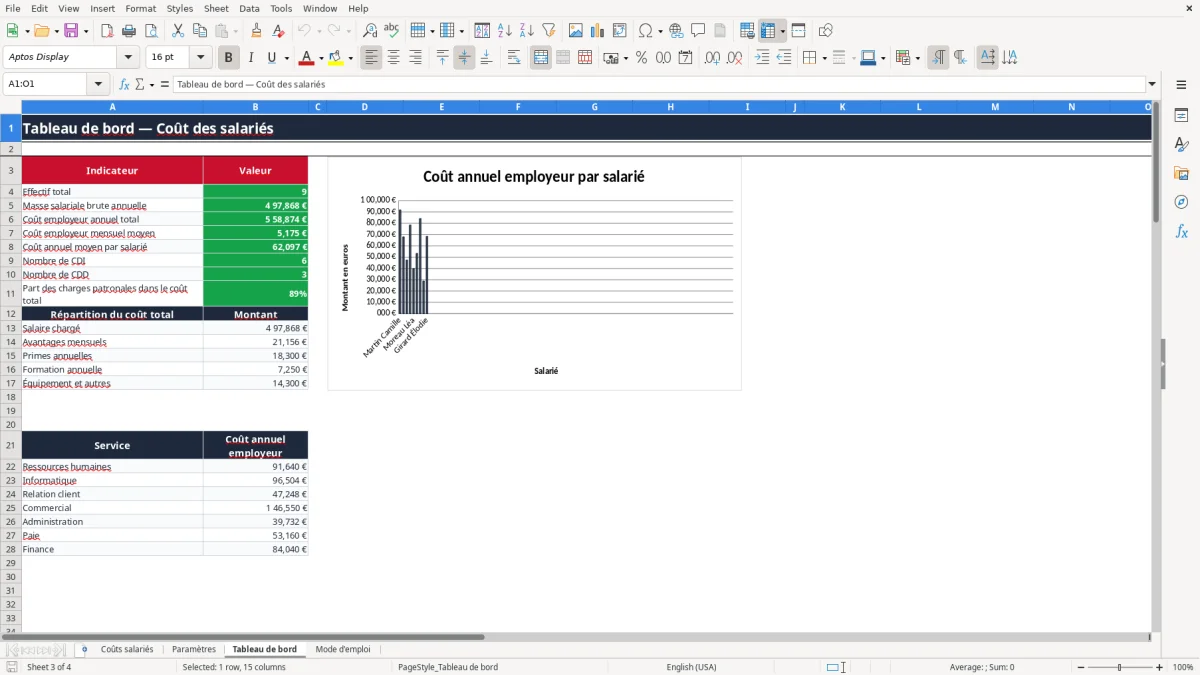Toggle Underline formatting
The width and height of the screenshot is (1200, 675).
[271, 58]
